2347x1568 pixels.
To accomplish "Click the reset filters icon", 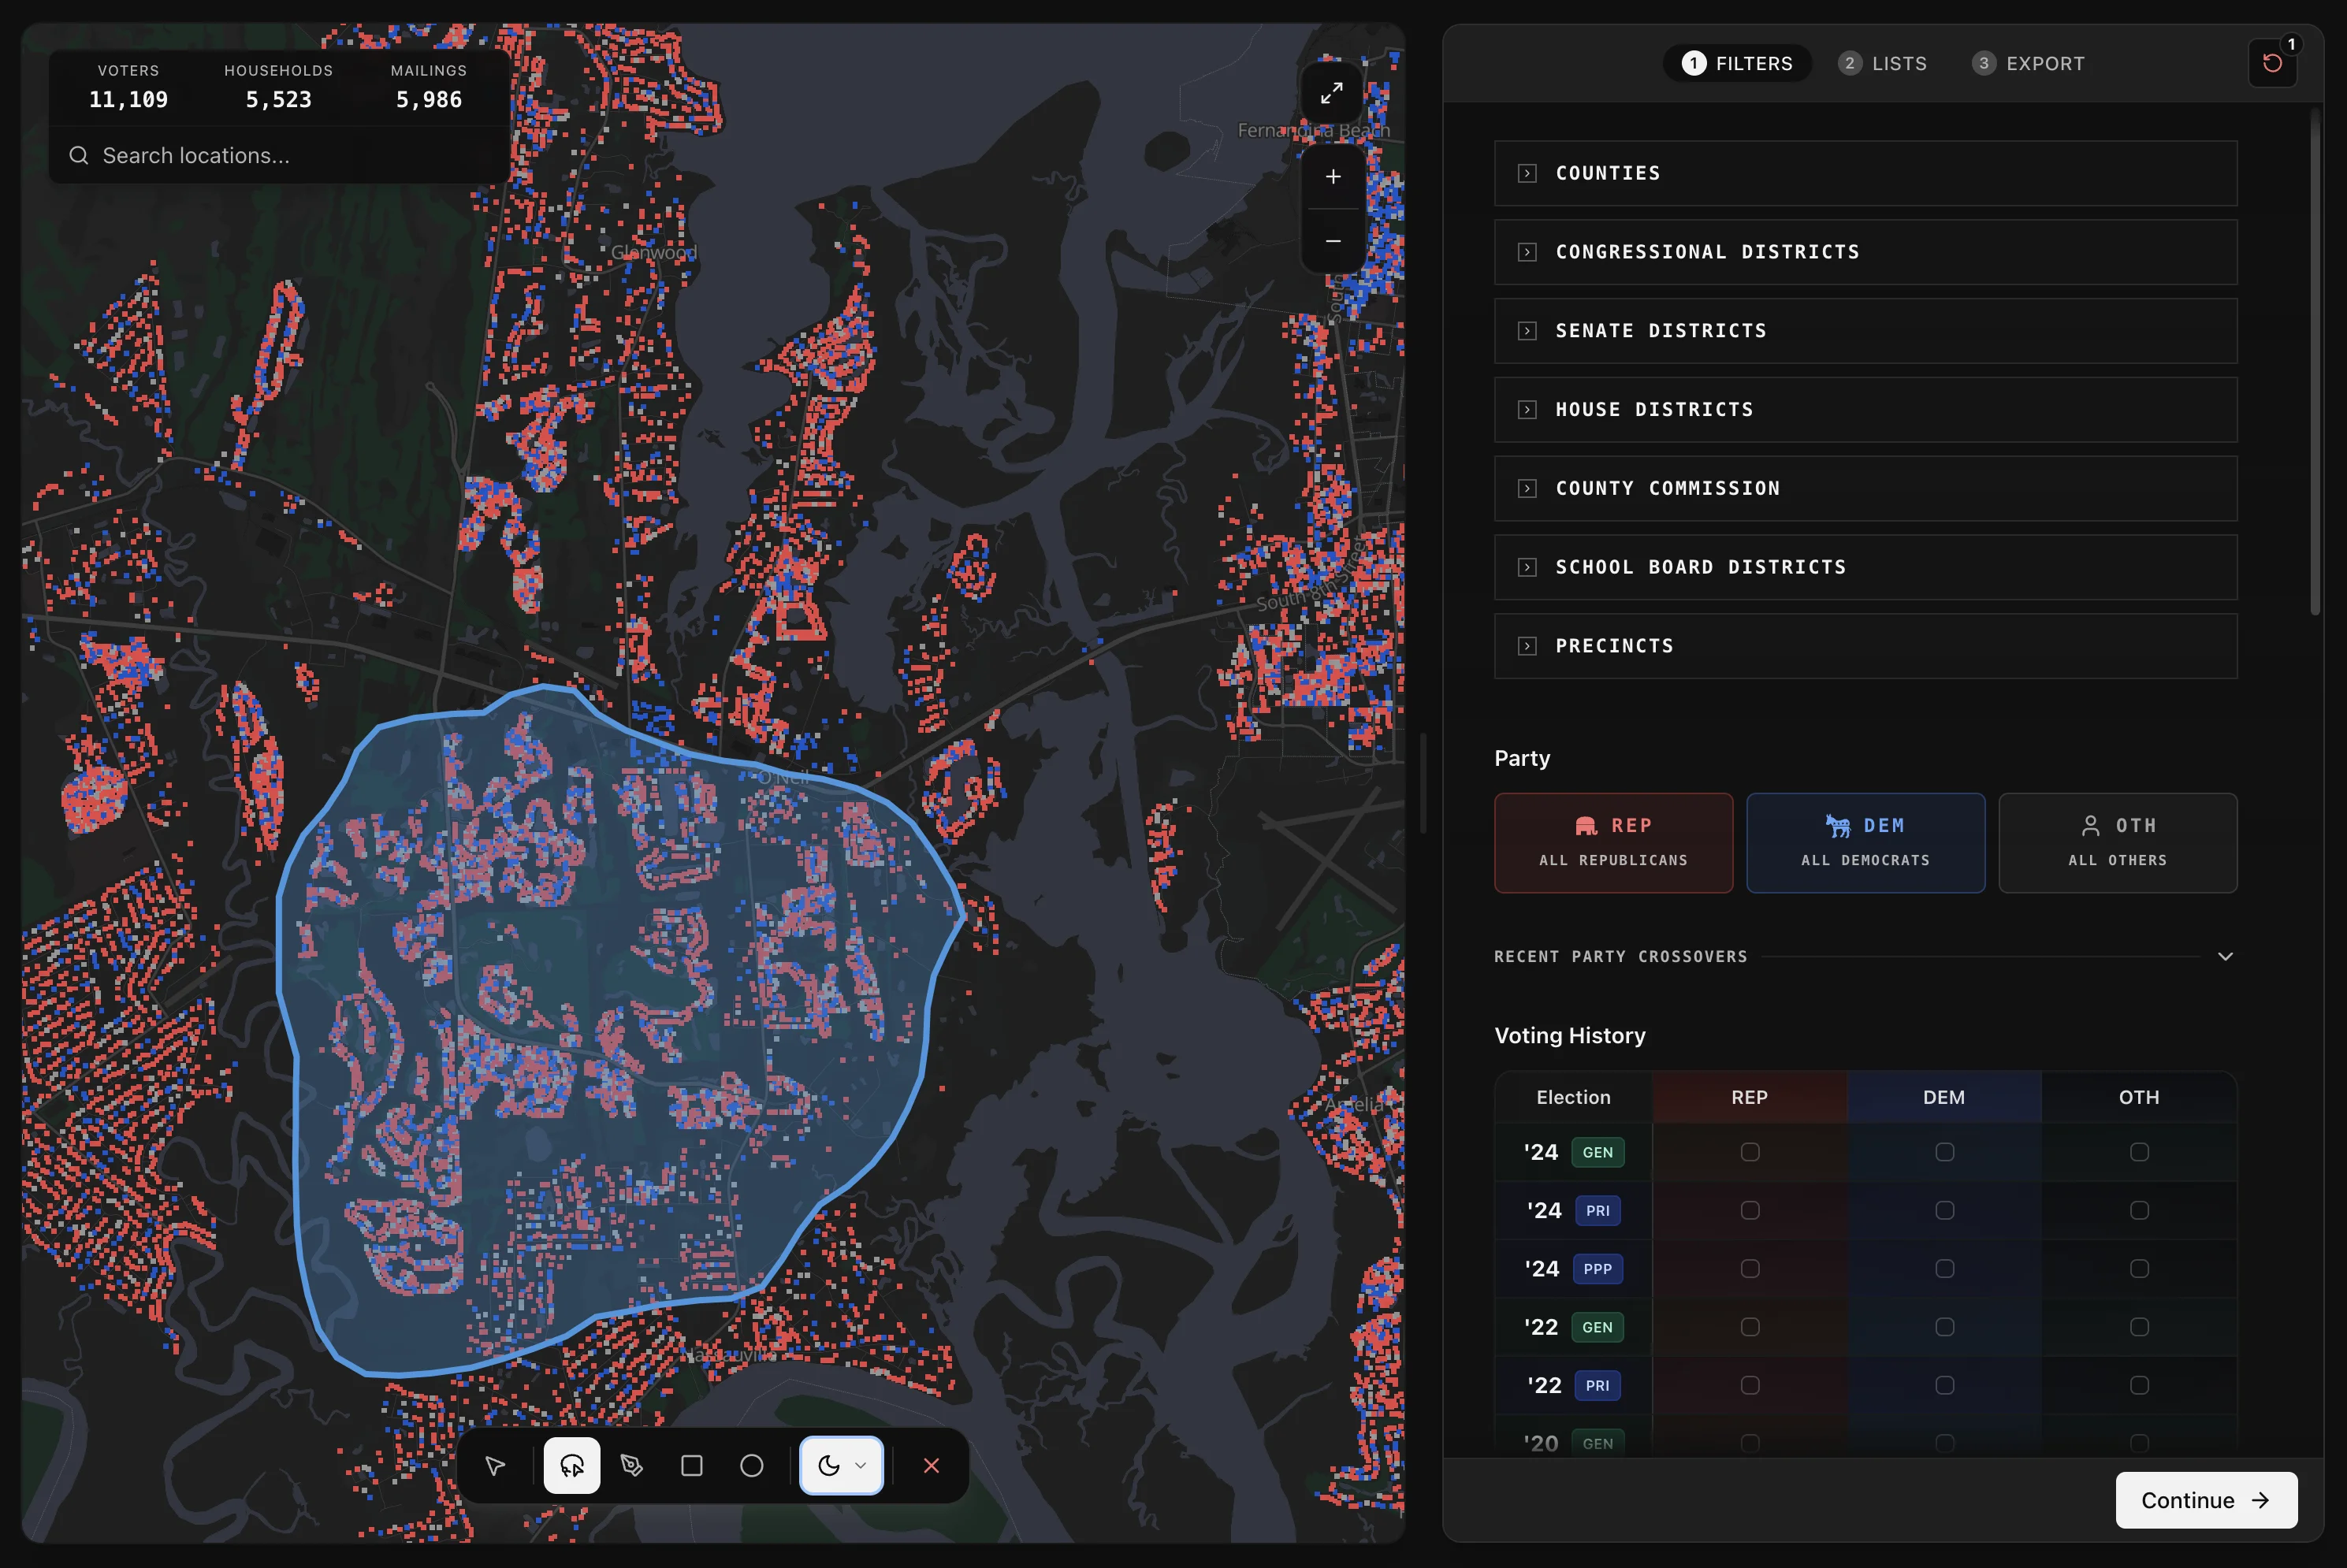I will [2272, 63].
